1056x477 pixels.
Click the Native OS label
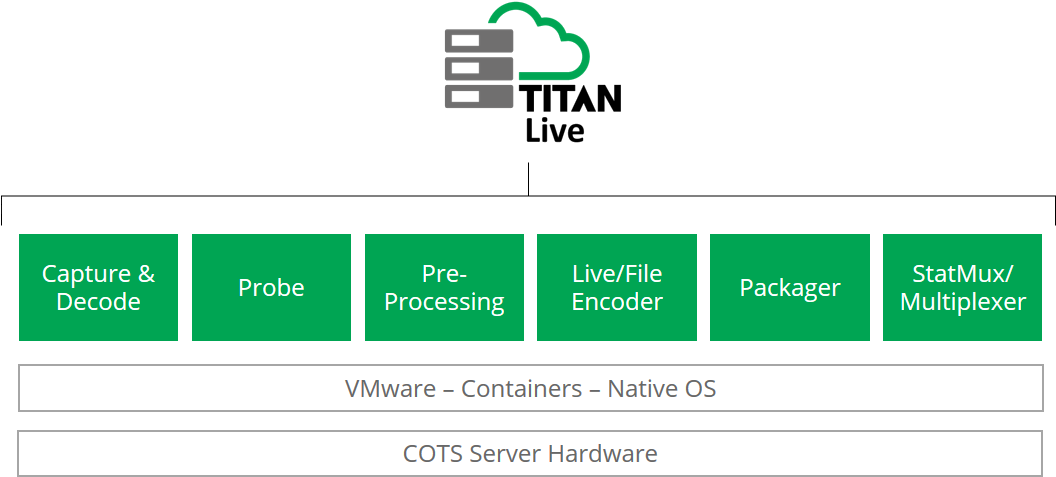661,389
